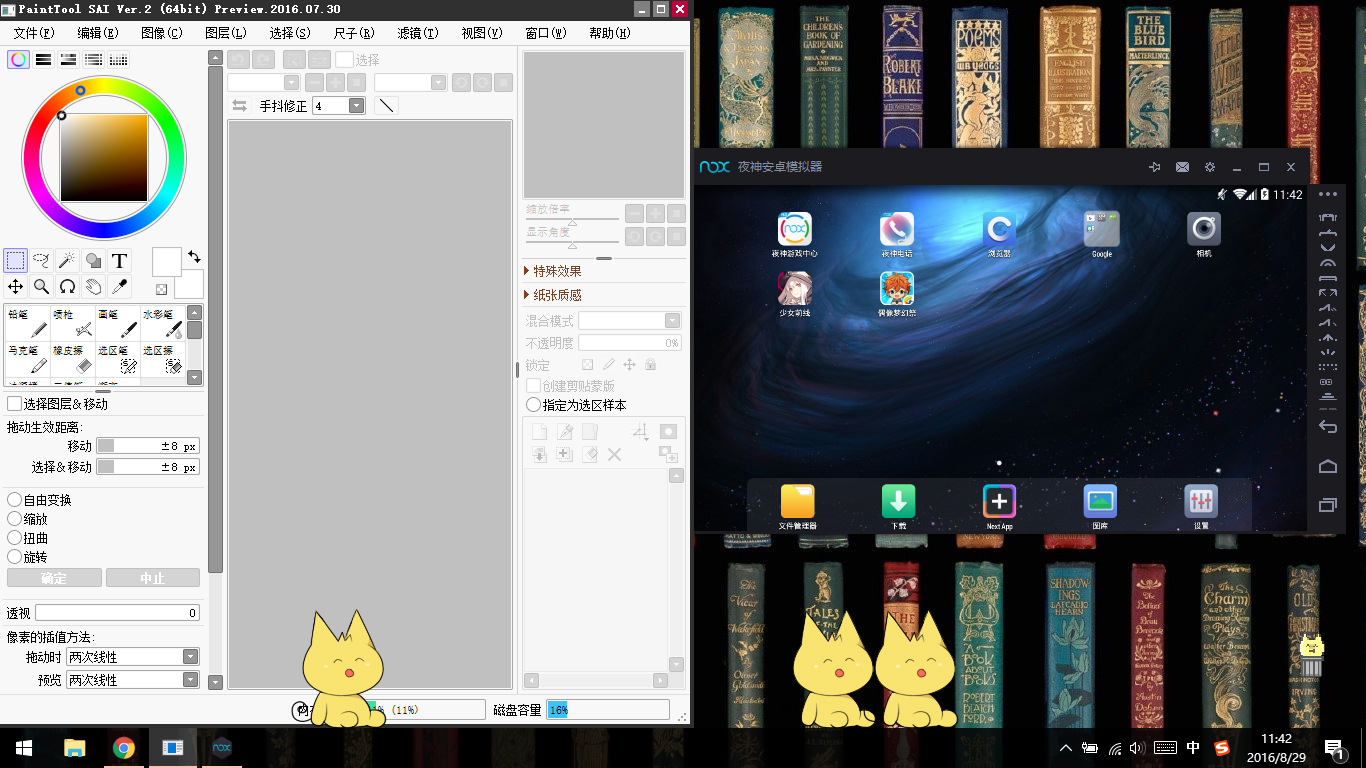Select the Zoom magnifier tool
The image size is (1366, 768).
click(x=42, y=287)
